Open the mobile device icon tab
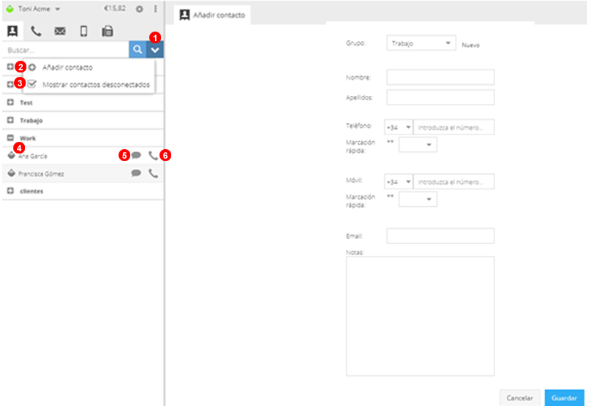The image size is (600, 408). click(x=83, y=31)
